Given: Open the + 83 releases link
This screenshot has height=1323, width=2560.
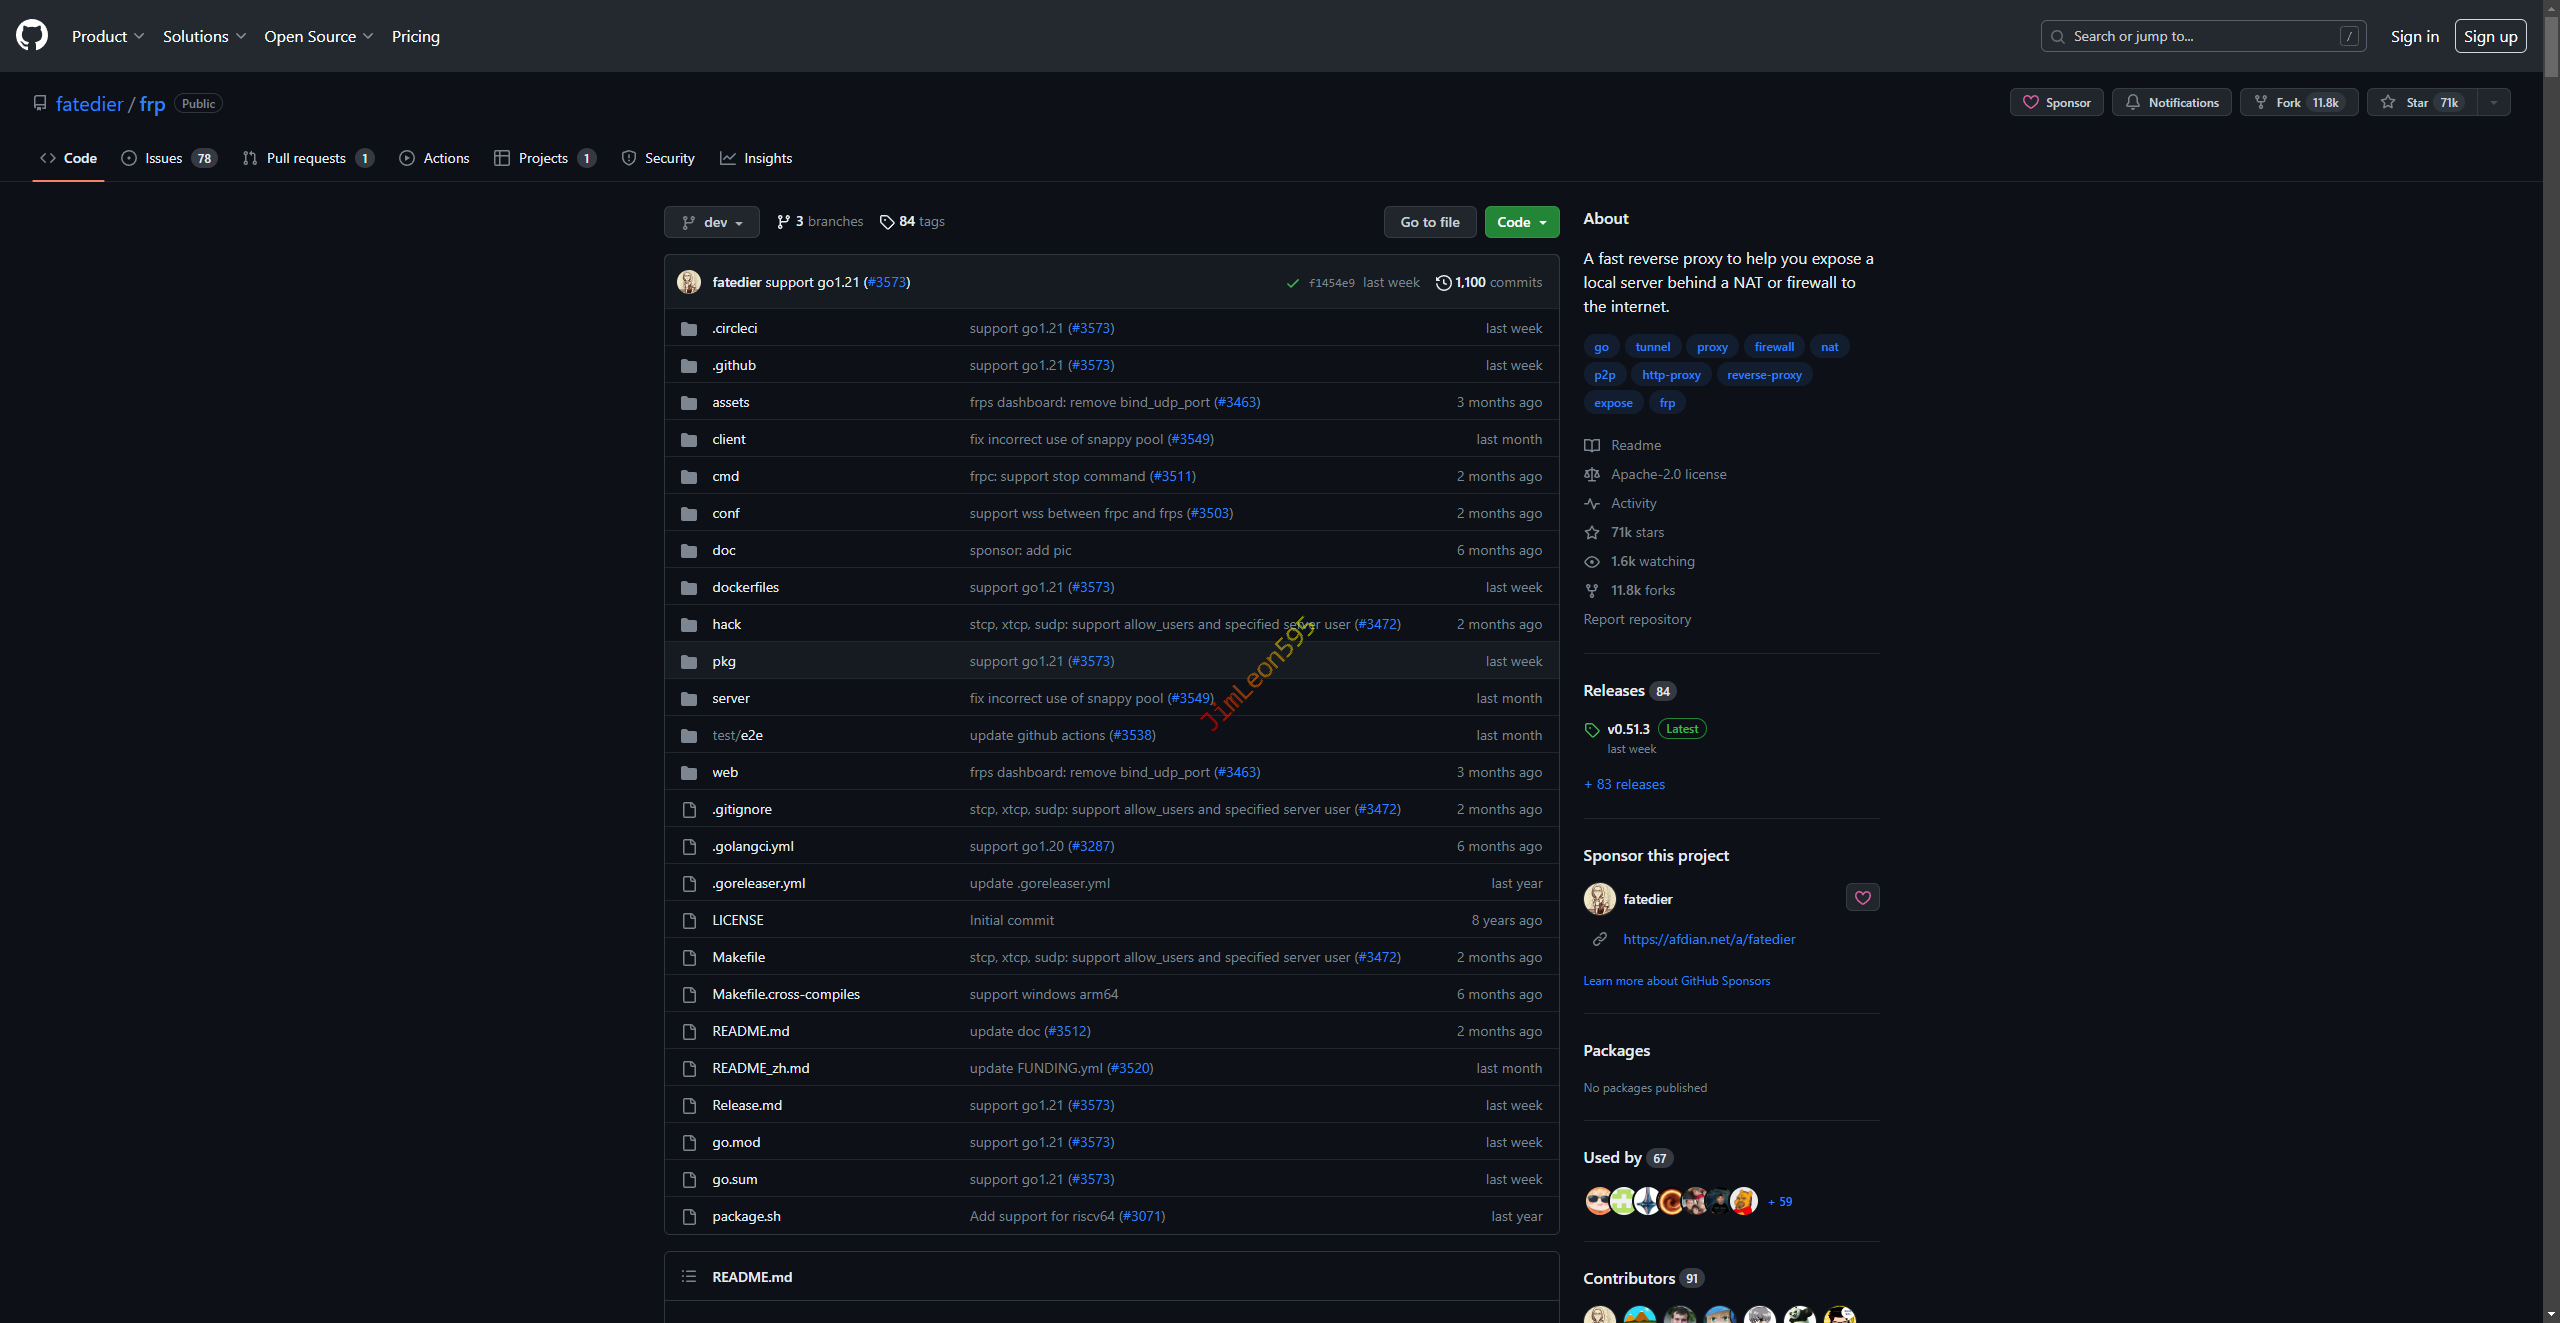Looking at the screenshot, I should point(1625,785).
